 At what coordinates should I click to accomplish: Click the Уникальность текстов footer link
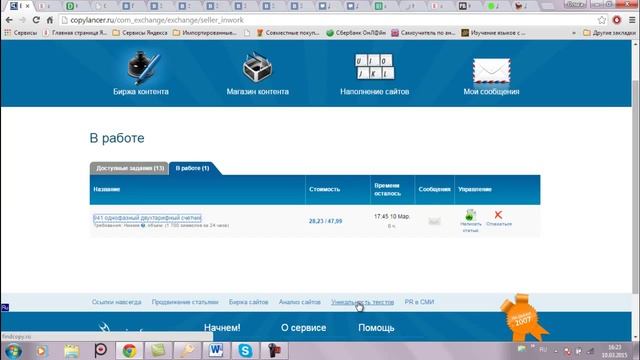click(x=362, y=302)
